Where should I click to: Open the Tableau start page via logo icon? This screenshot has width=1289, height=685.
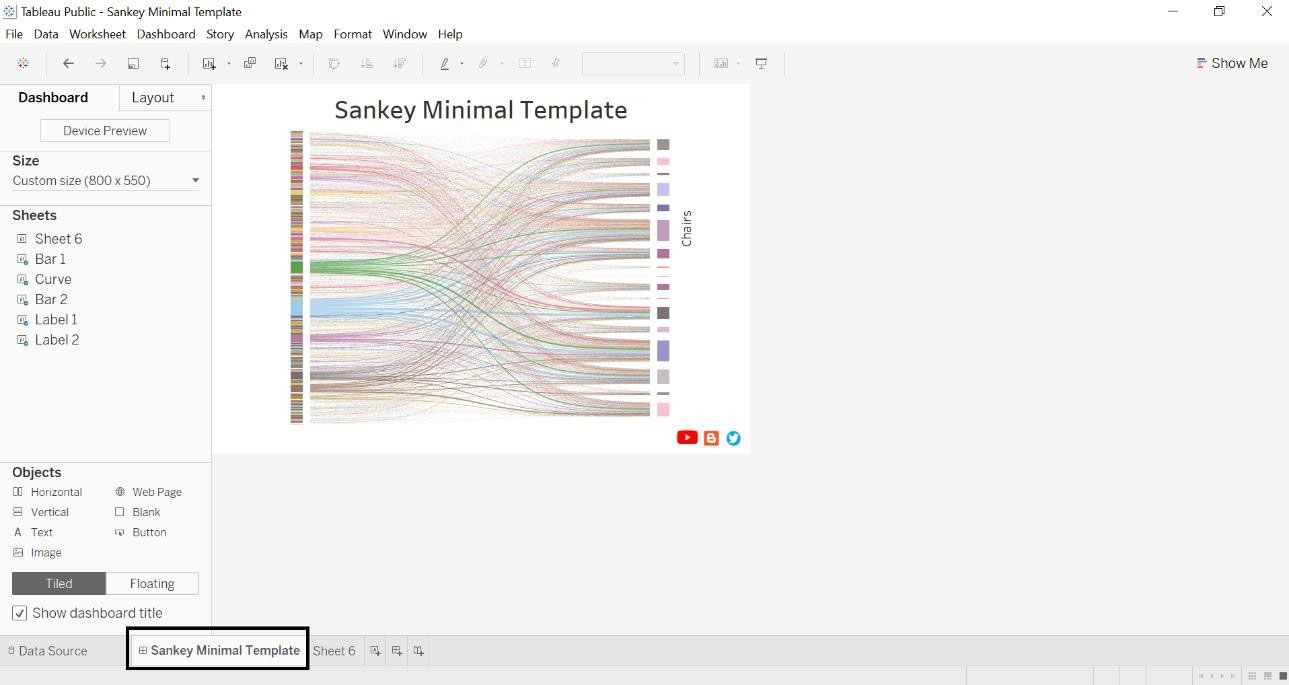(x=24, y=63)
